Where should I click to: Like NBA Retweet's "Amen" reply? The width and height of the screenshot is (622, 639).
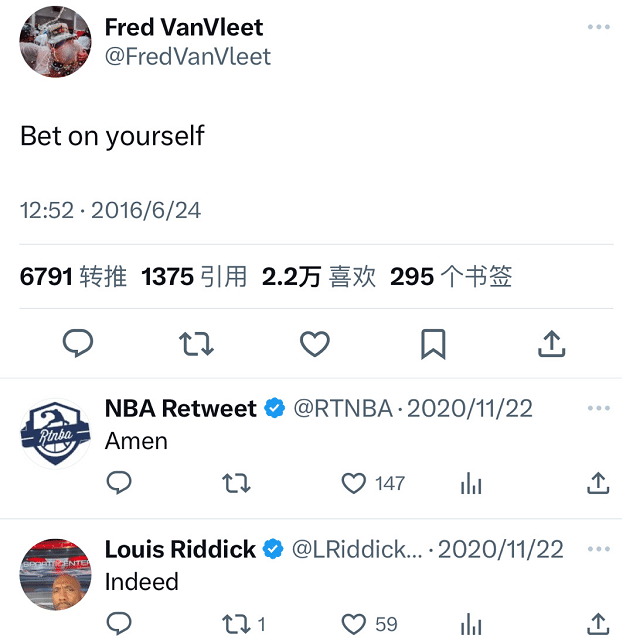coord(354,484)
